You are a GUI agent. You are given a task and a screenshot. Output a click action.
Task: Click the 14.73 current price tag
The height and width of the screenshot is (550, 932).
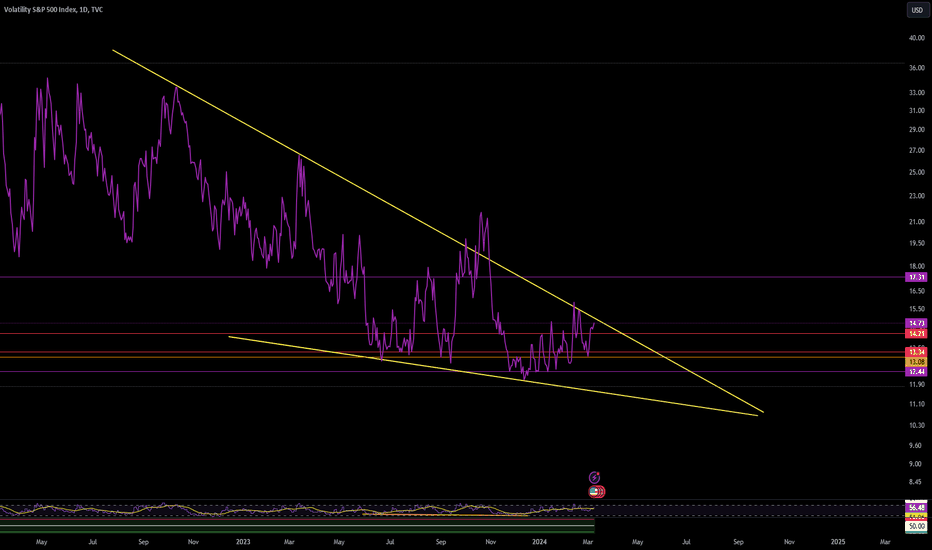(x=916, y=323)
